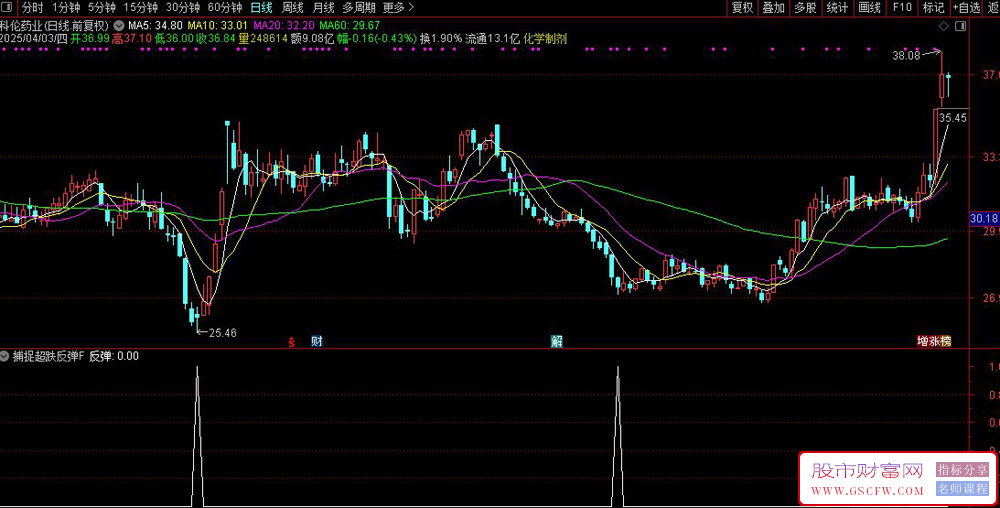Screen dimensions: 1000x508
Task: Open the F10 company info
Action: click(902, 8)
